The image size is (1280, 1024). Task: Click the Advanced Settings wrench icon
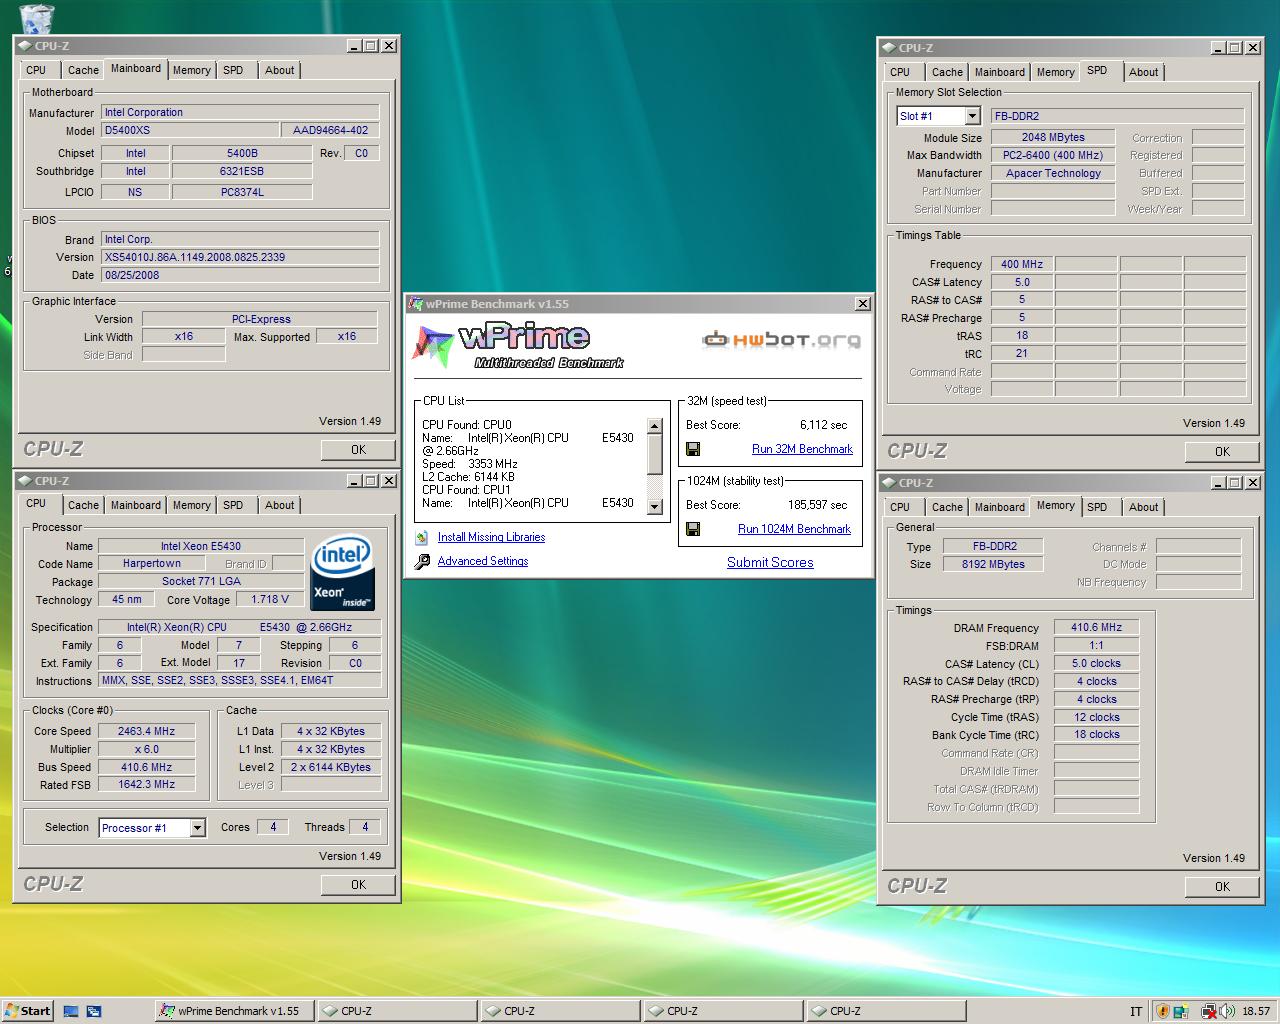click(x=422, y=561)
